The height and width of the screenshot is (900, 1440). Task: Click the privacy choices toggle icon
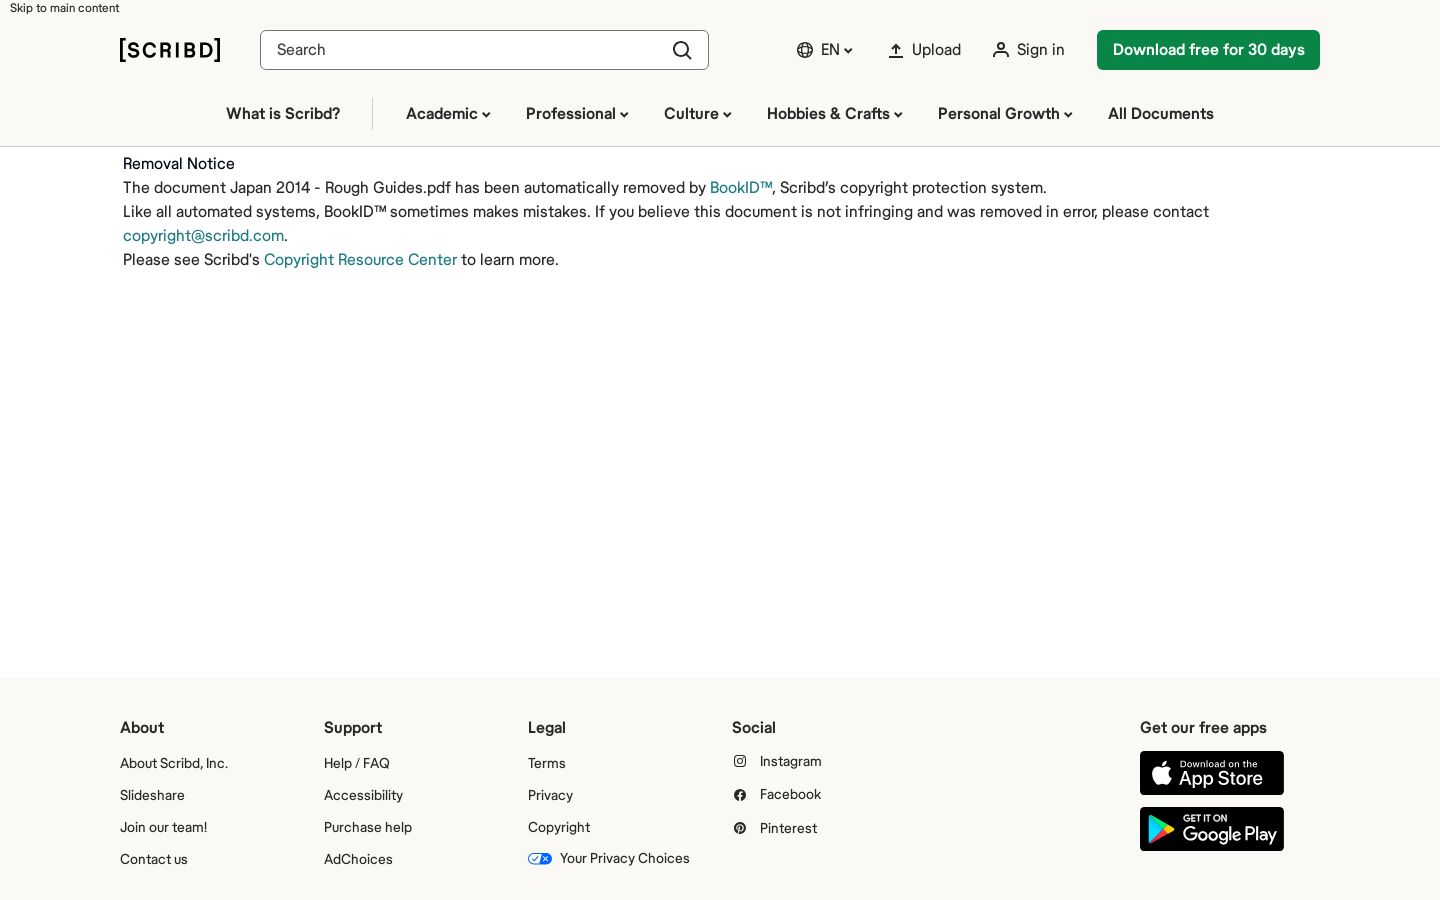coord(540,858)
